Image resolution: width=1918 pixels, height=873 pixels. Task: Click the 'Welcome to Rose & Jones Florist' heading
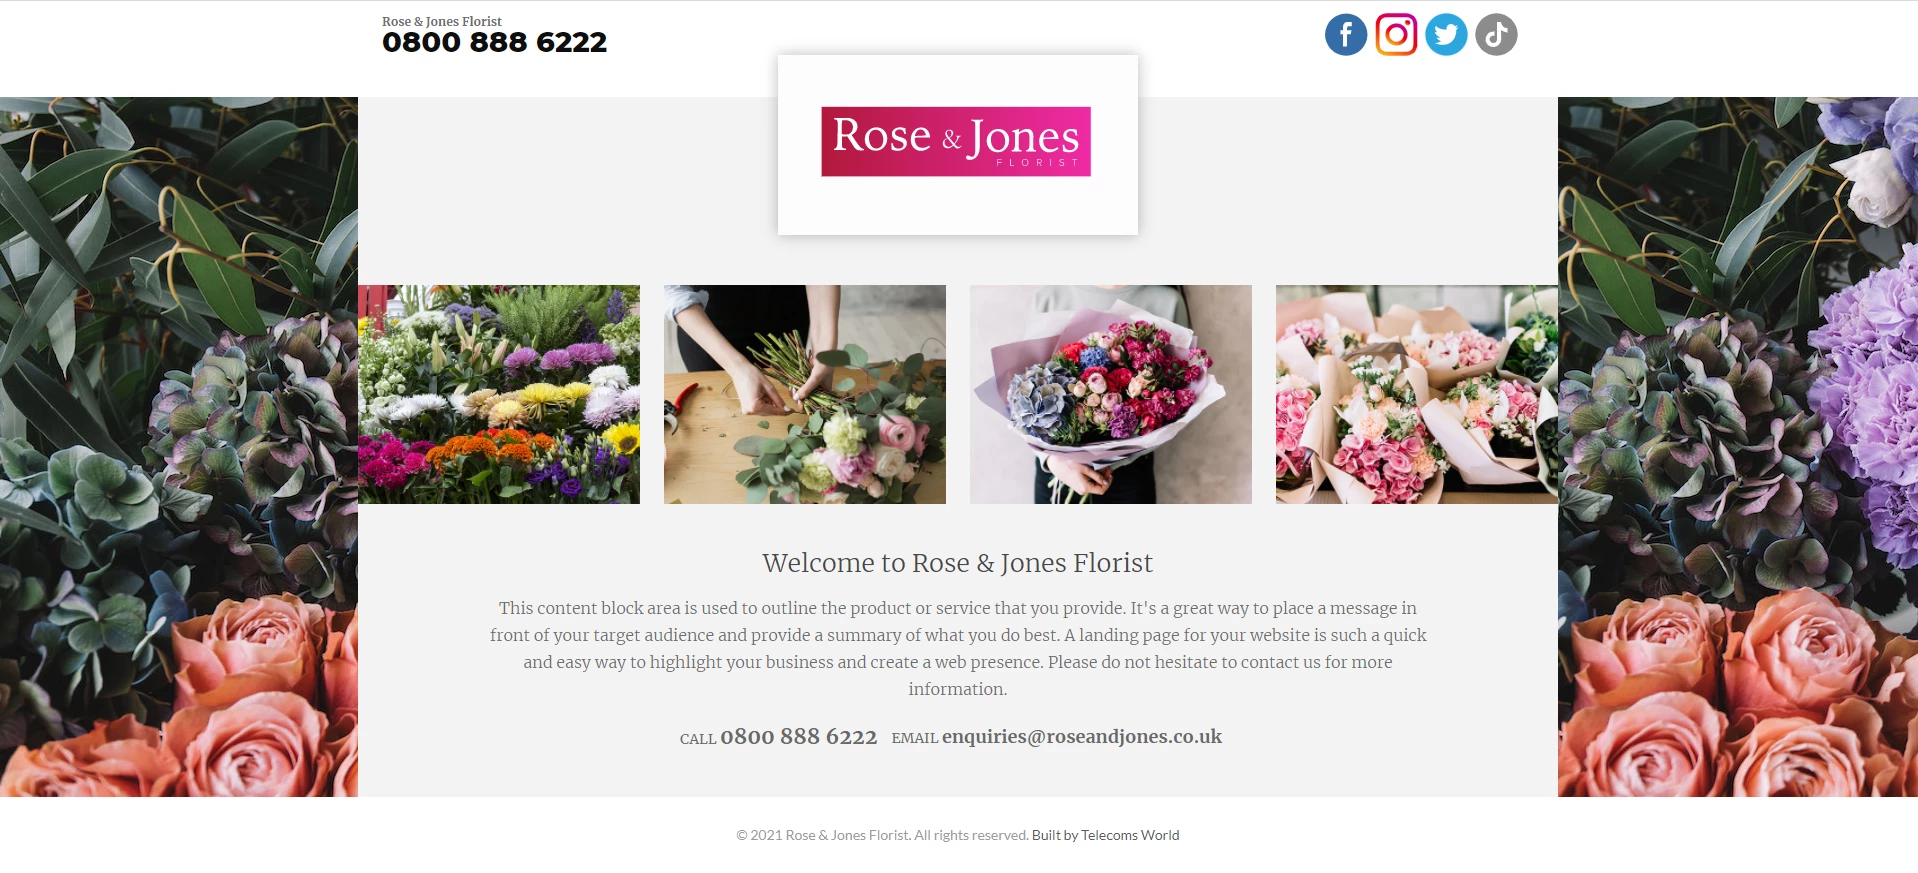pyautogui.click(x=958, y=563)
